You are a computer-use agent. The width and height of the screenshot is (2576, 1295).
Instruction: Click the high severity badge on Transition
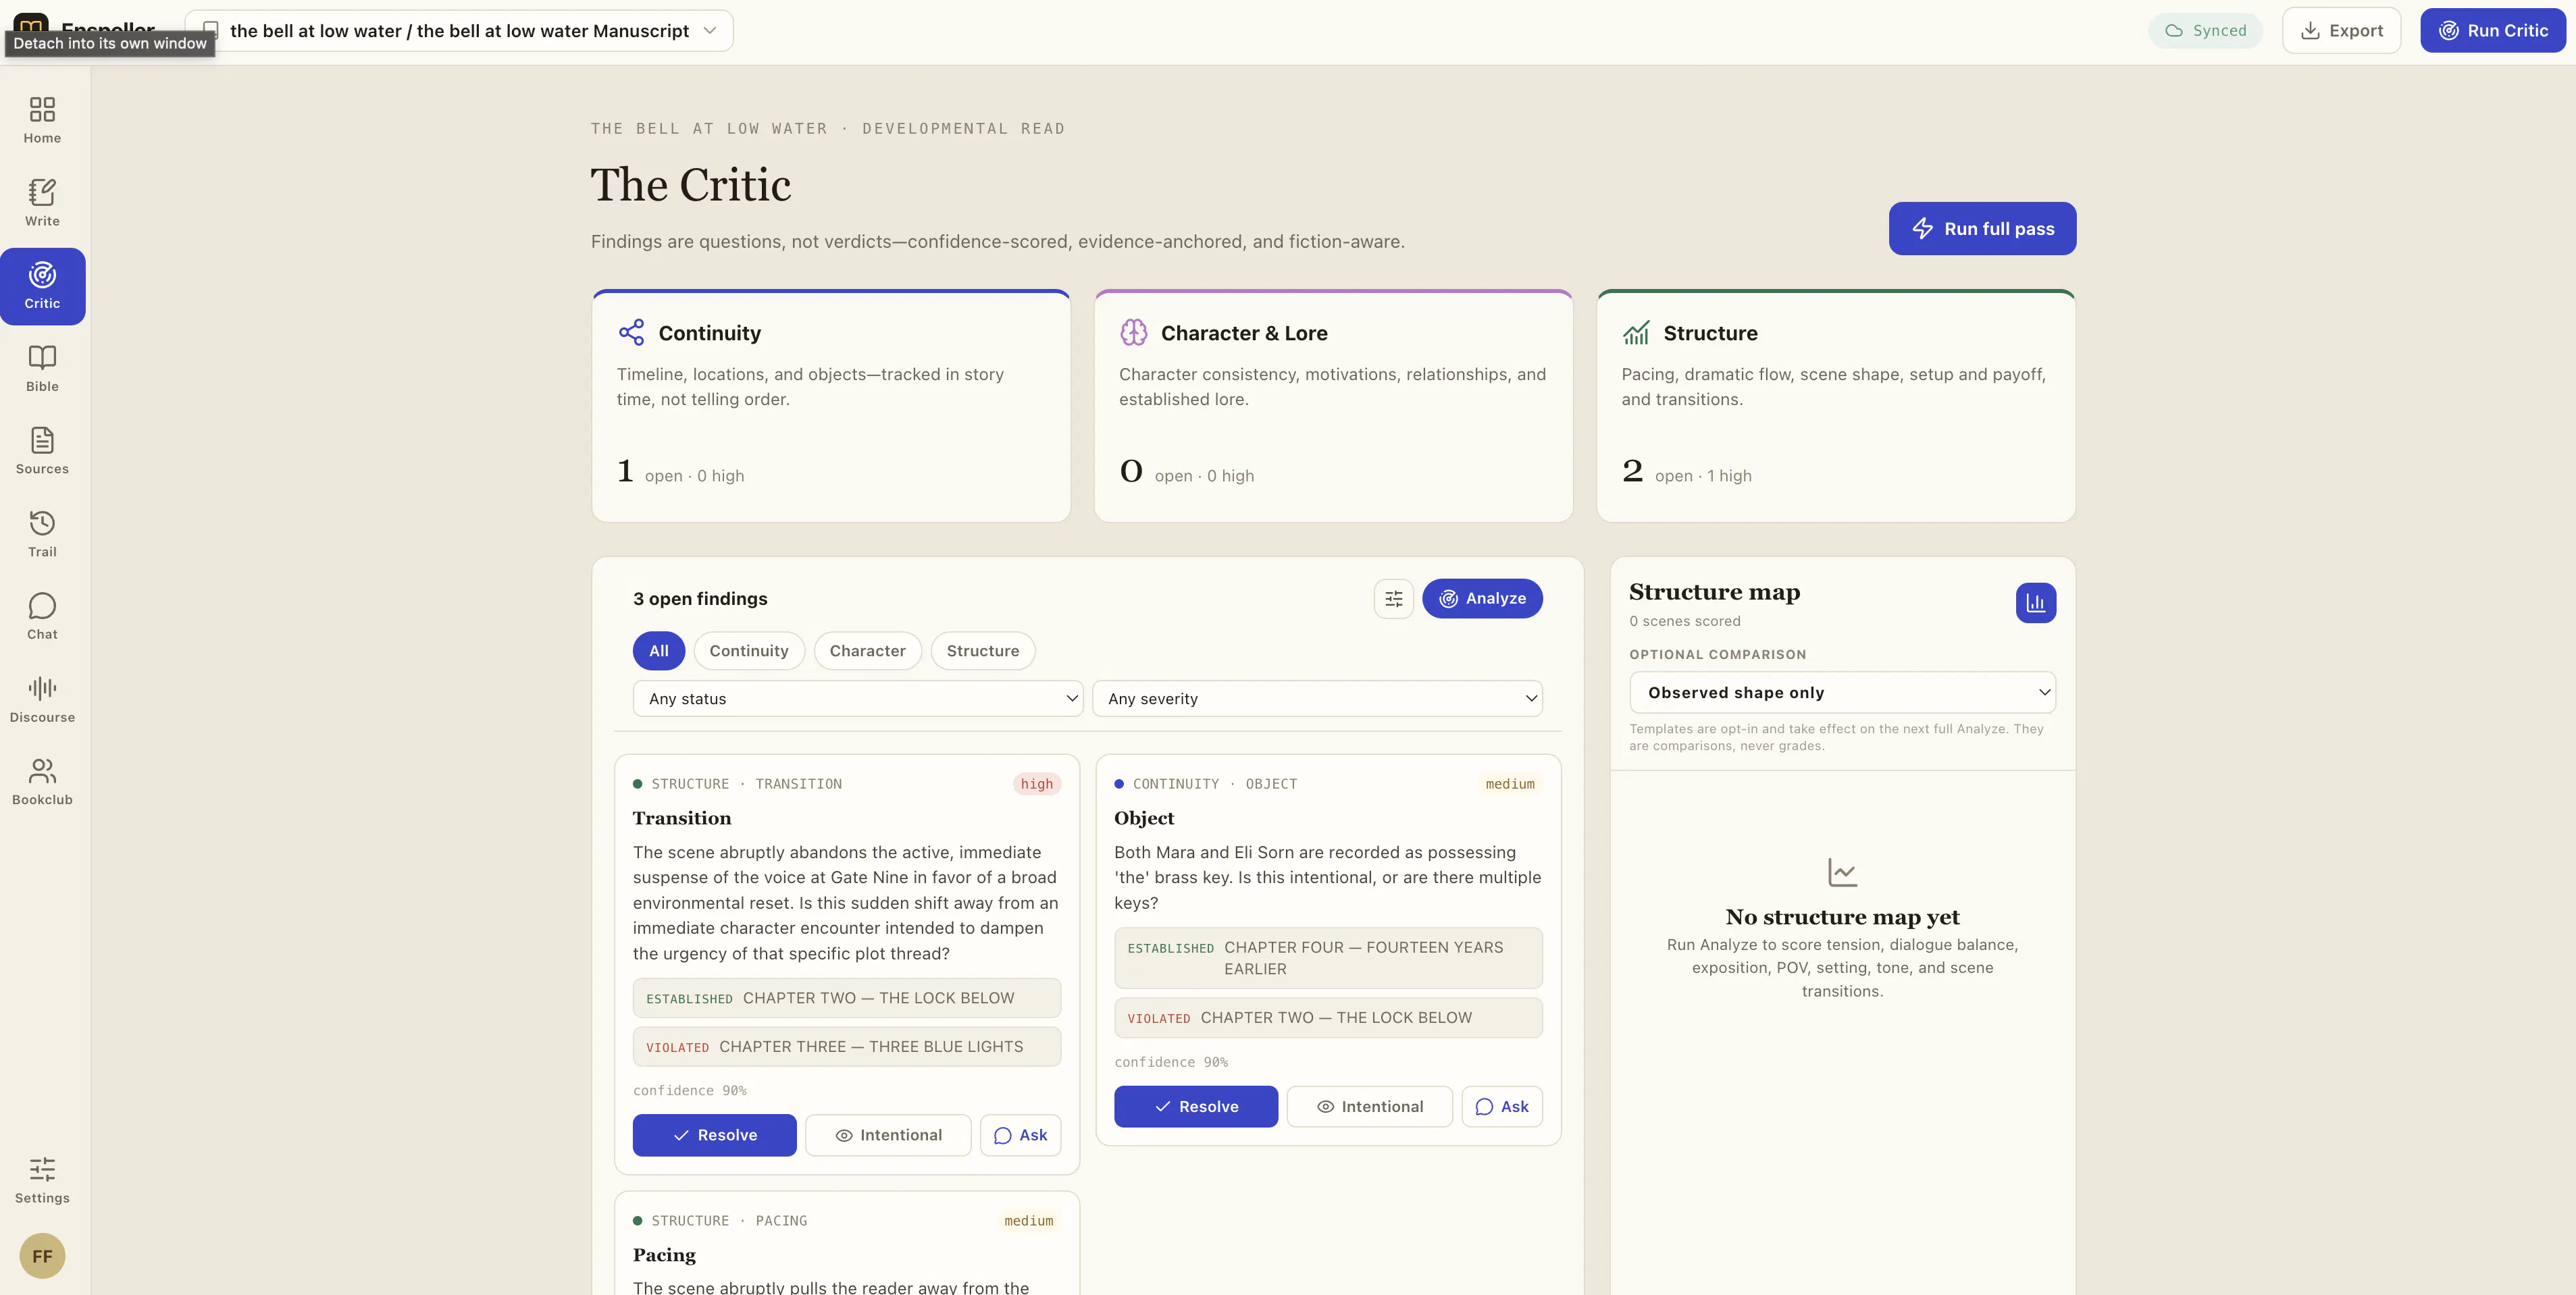[1036, 785]
